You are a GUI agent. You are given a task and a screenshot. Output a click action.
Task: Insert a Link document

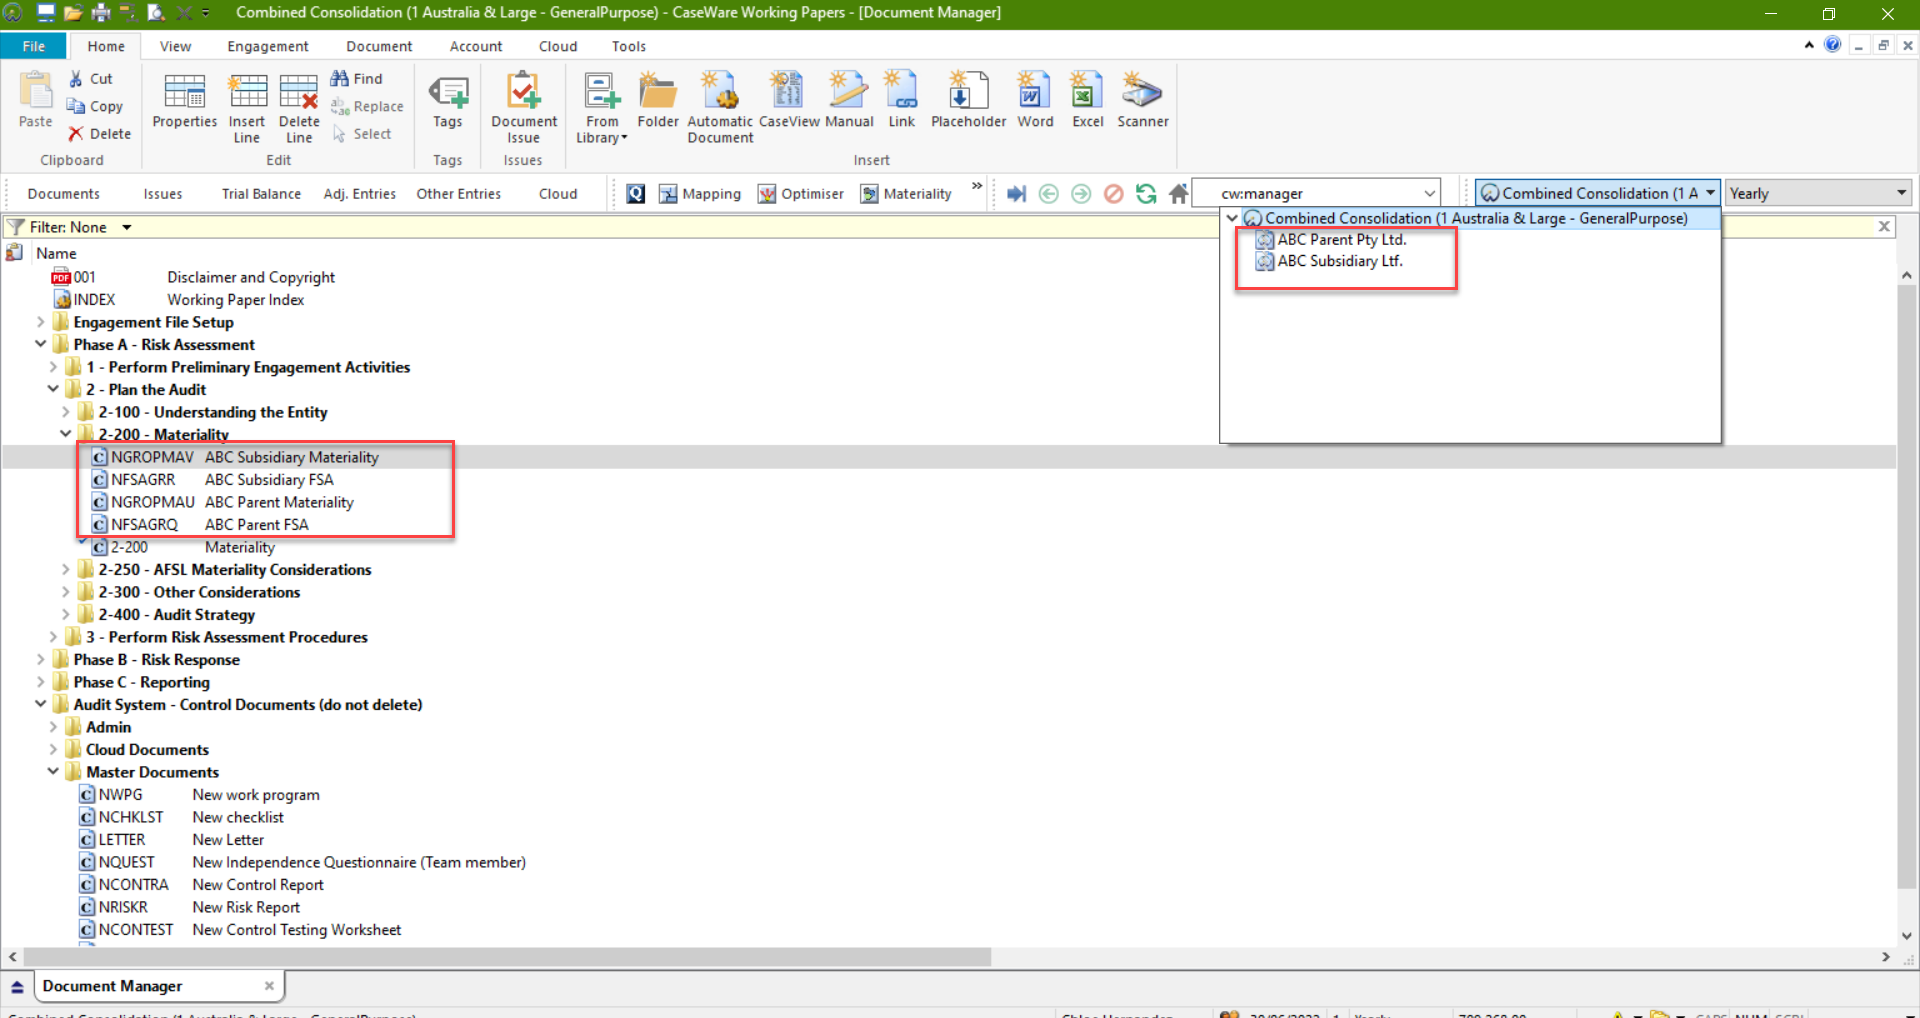(x=902, y=100)
